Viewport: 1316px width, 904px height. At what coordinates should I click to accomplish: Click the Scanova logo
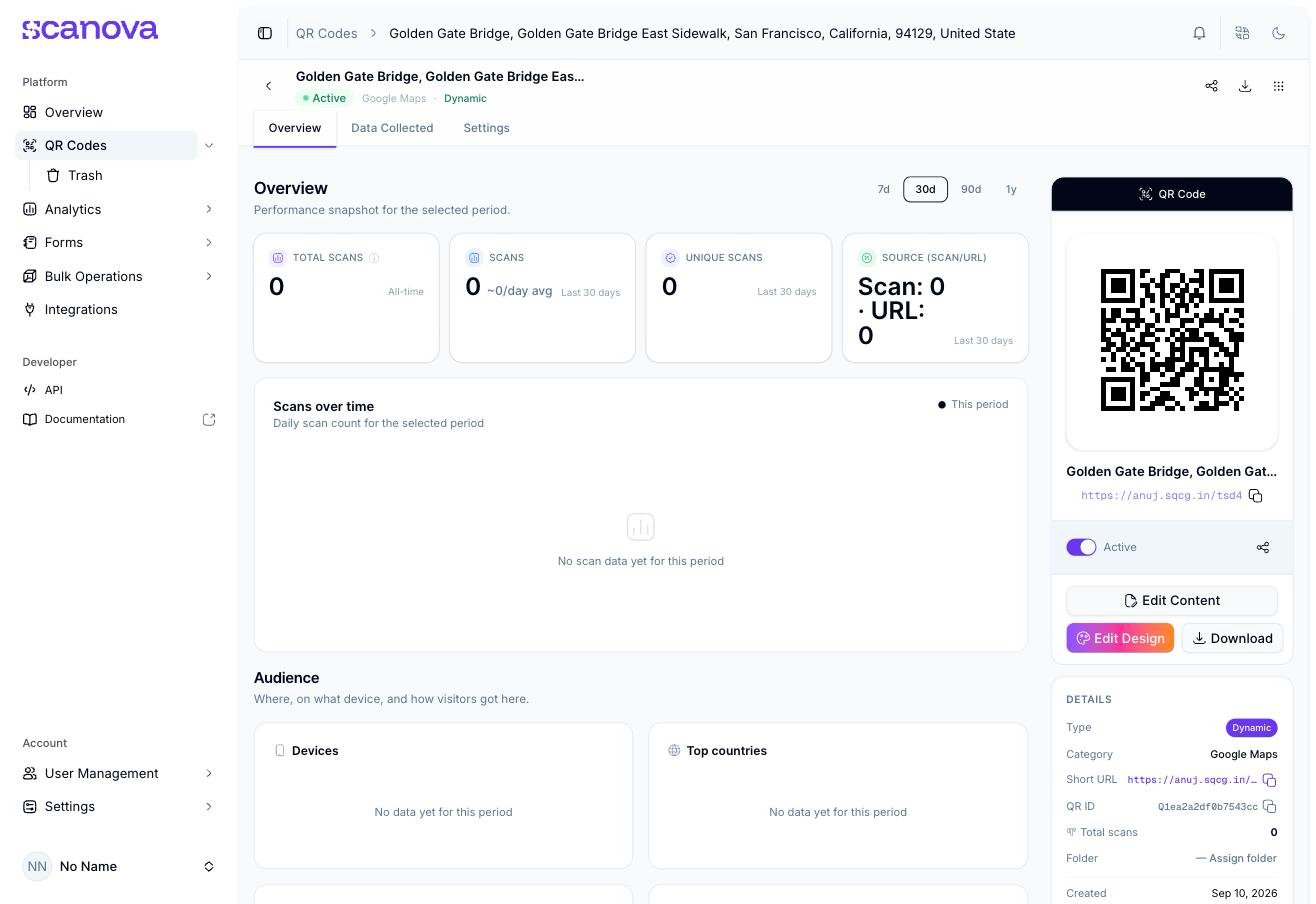[x=90, y=30]
